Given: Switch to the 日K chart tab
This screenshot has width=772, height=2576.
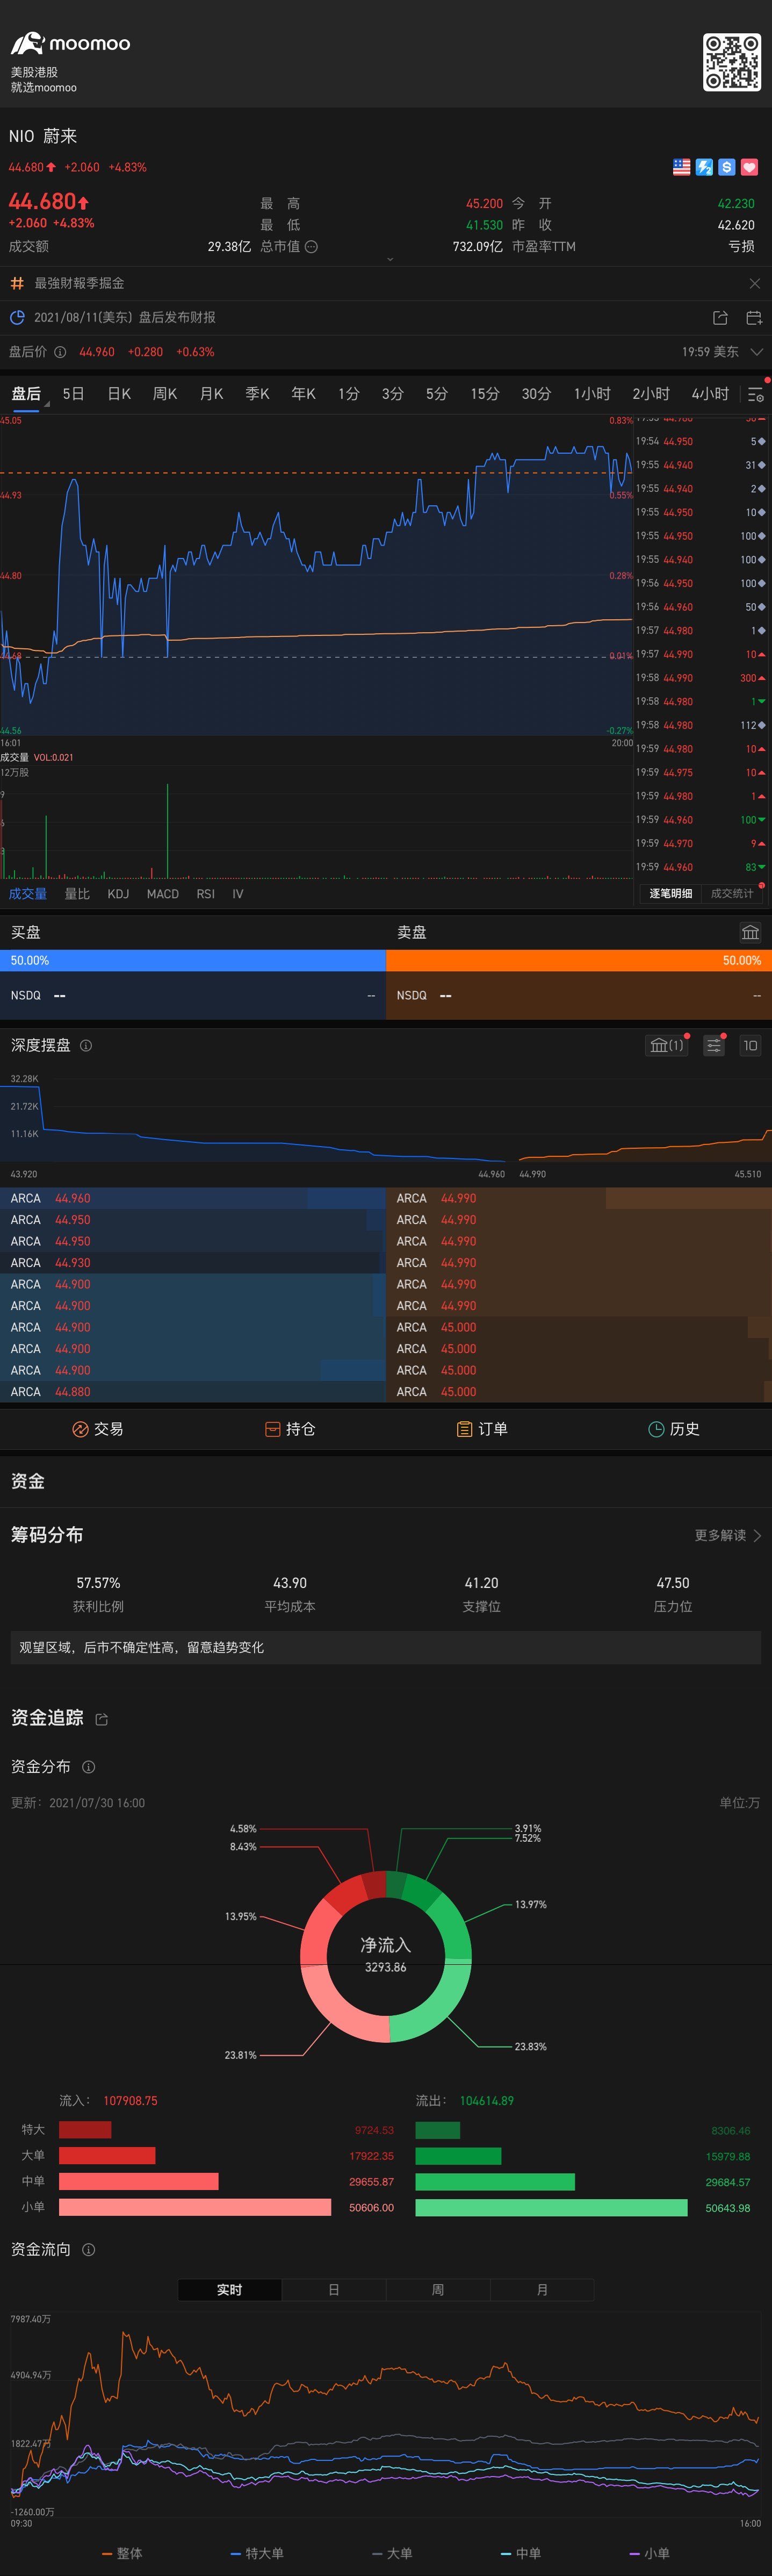Looking at the screenshot, I should pos(119,394).
